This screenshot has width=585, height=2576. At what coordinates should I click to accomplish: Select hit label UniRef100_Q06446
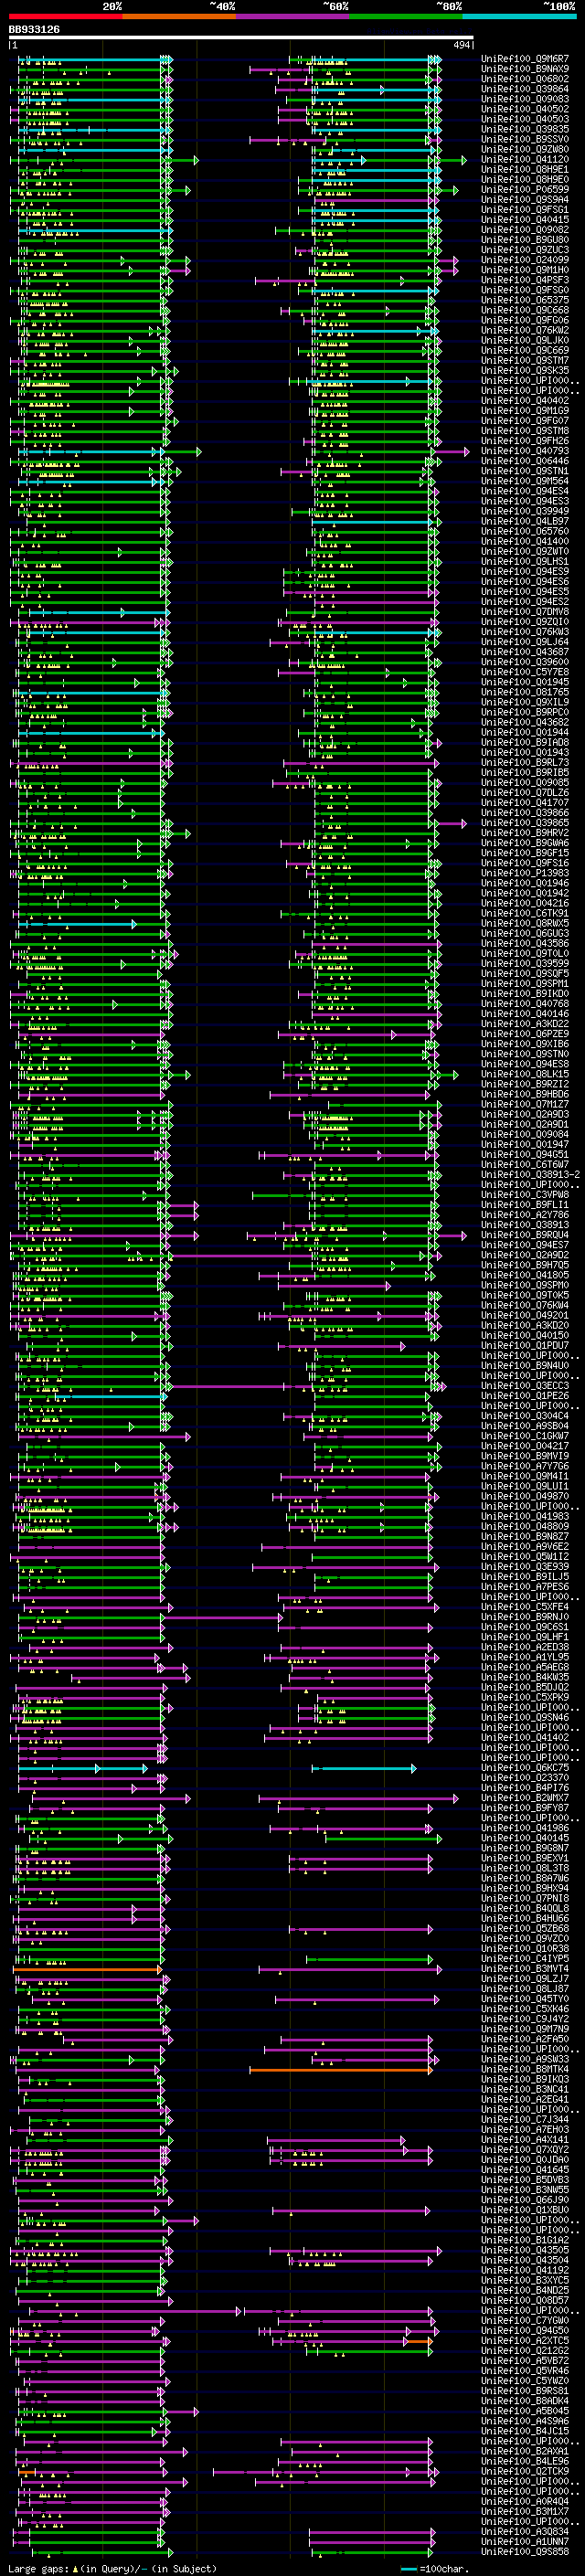point(525,461)
